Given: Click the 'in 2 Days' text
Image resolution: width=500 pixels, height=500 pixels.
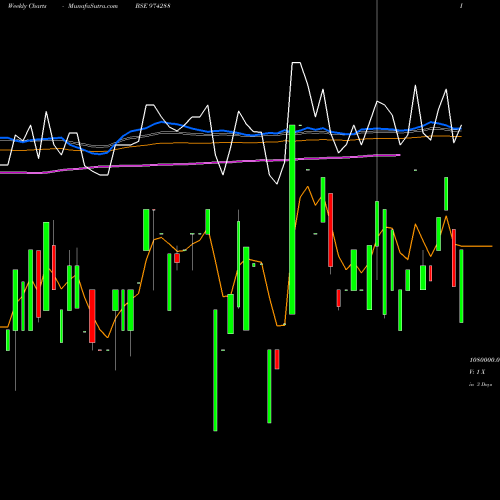Looking at the screenshot, I should pos(480,384).
